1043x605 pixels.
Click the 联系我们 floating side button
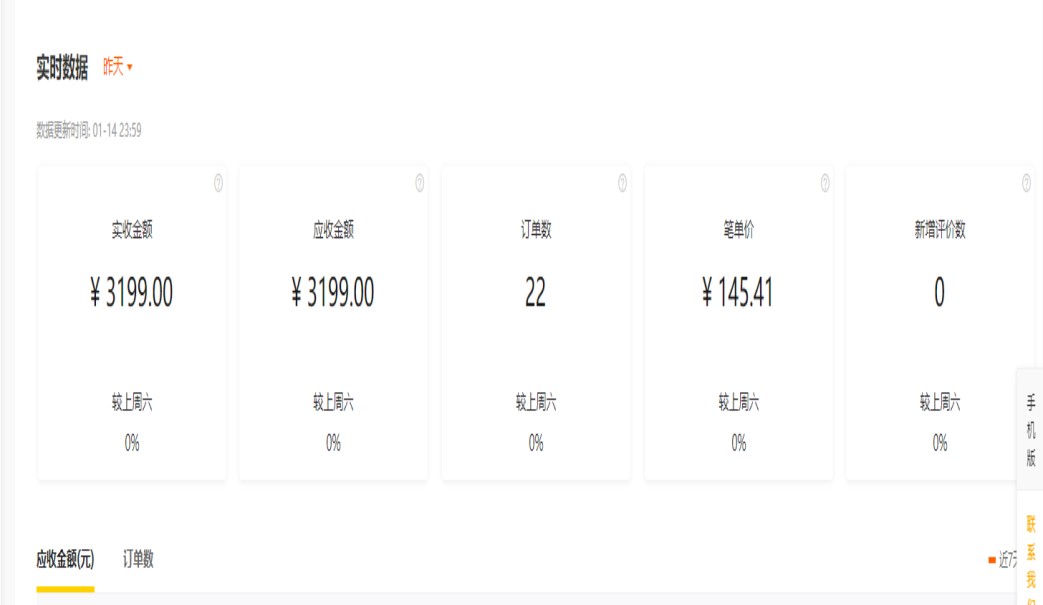pyautogui.click(x=1031, y=555)
